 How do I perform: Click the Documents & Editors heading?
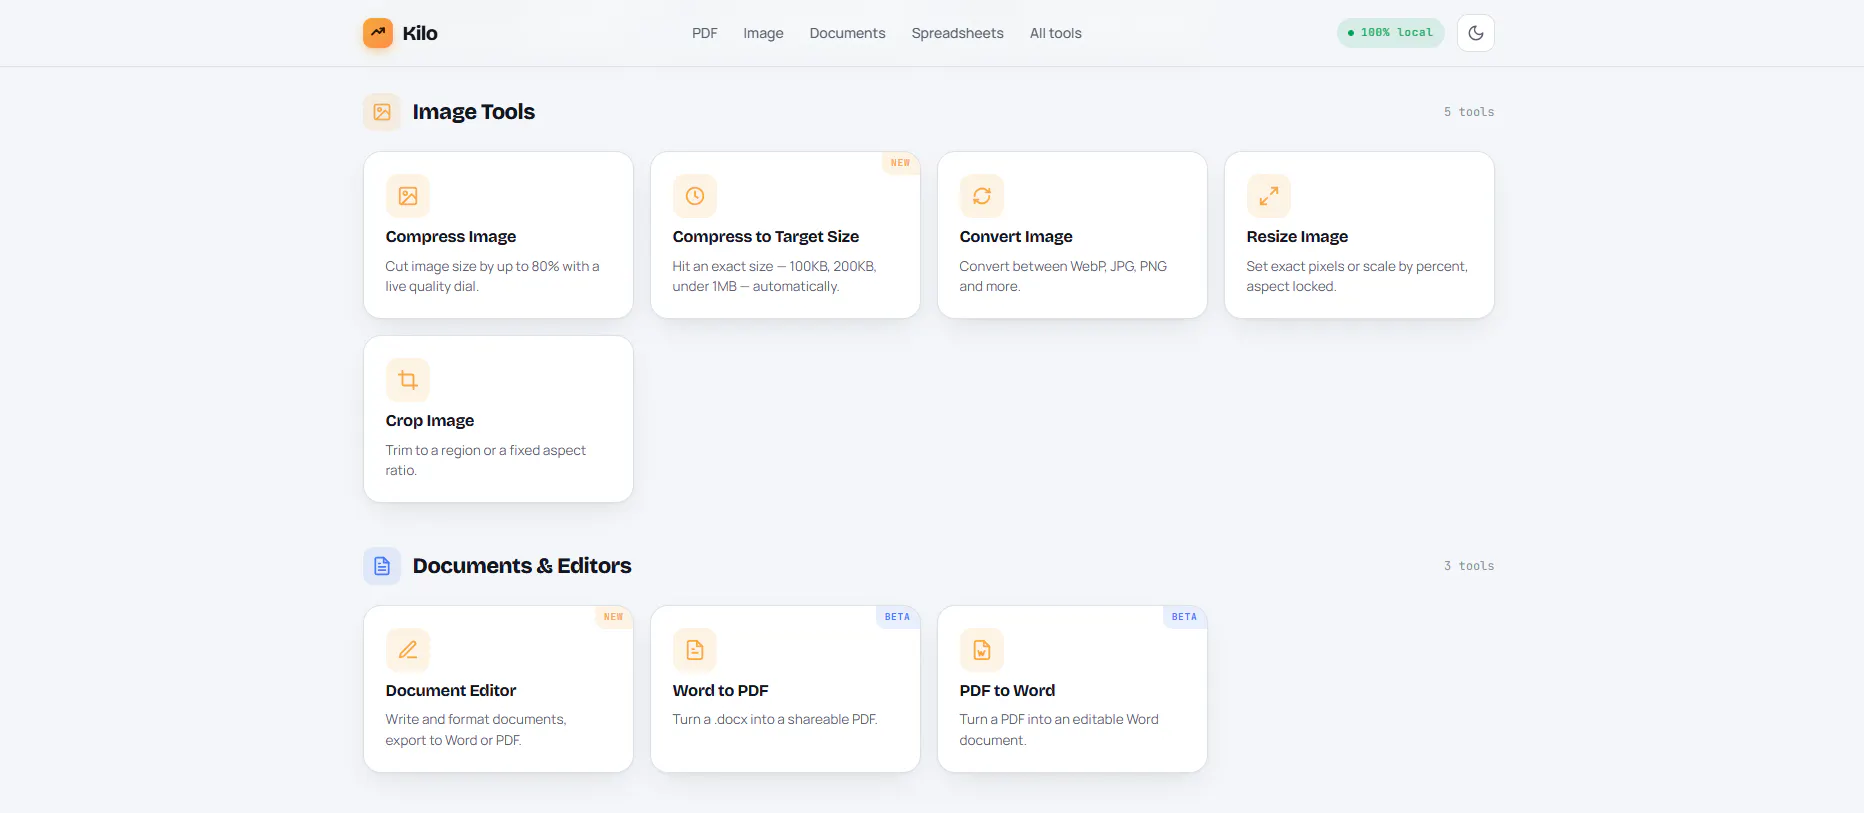click(x=522, y=566)
